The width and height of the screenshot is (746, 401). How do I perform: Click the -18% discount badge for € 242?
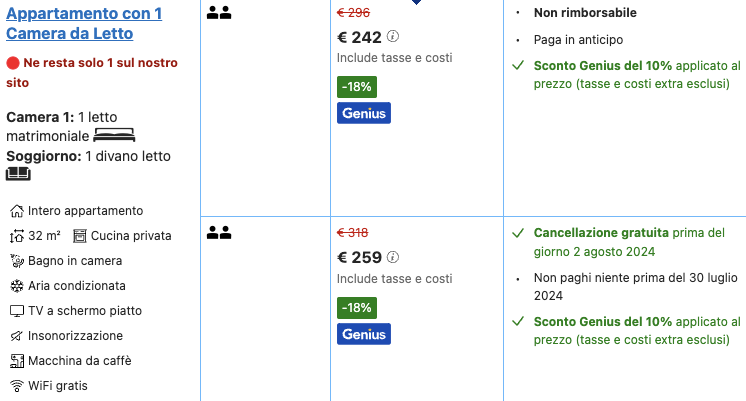click(x=357, y=87)
